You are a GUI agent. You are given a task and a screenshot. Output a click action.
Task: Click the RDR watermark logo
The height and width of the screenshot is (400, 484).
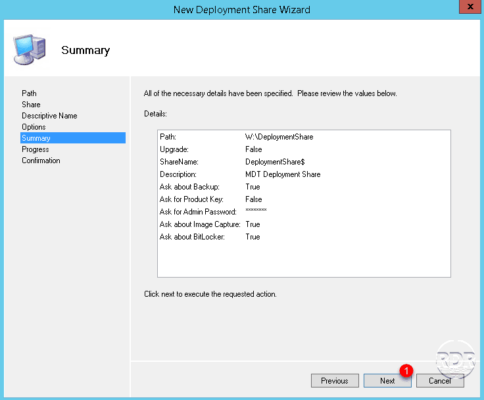[x=455, y=360]
